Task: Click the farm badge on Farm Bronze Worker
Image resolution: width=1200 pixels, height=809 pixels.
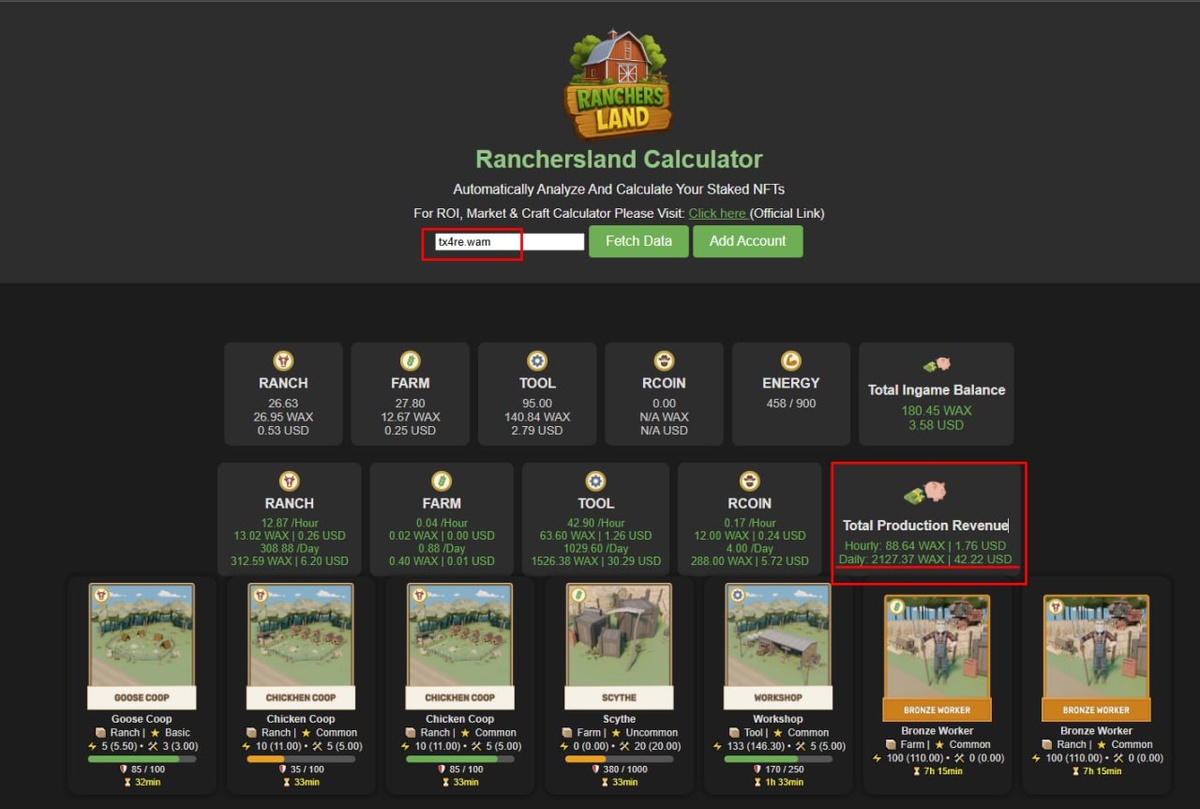Action: click(896, 606)
